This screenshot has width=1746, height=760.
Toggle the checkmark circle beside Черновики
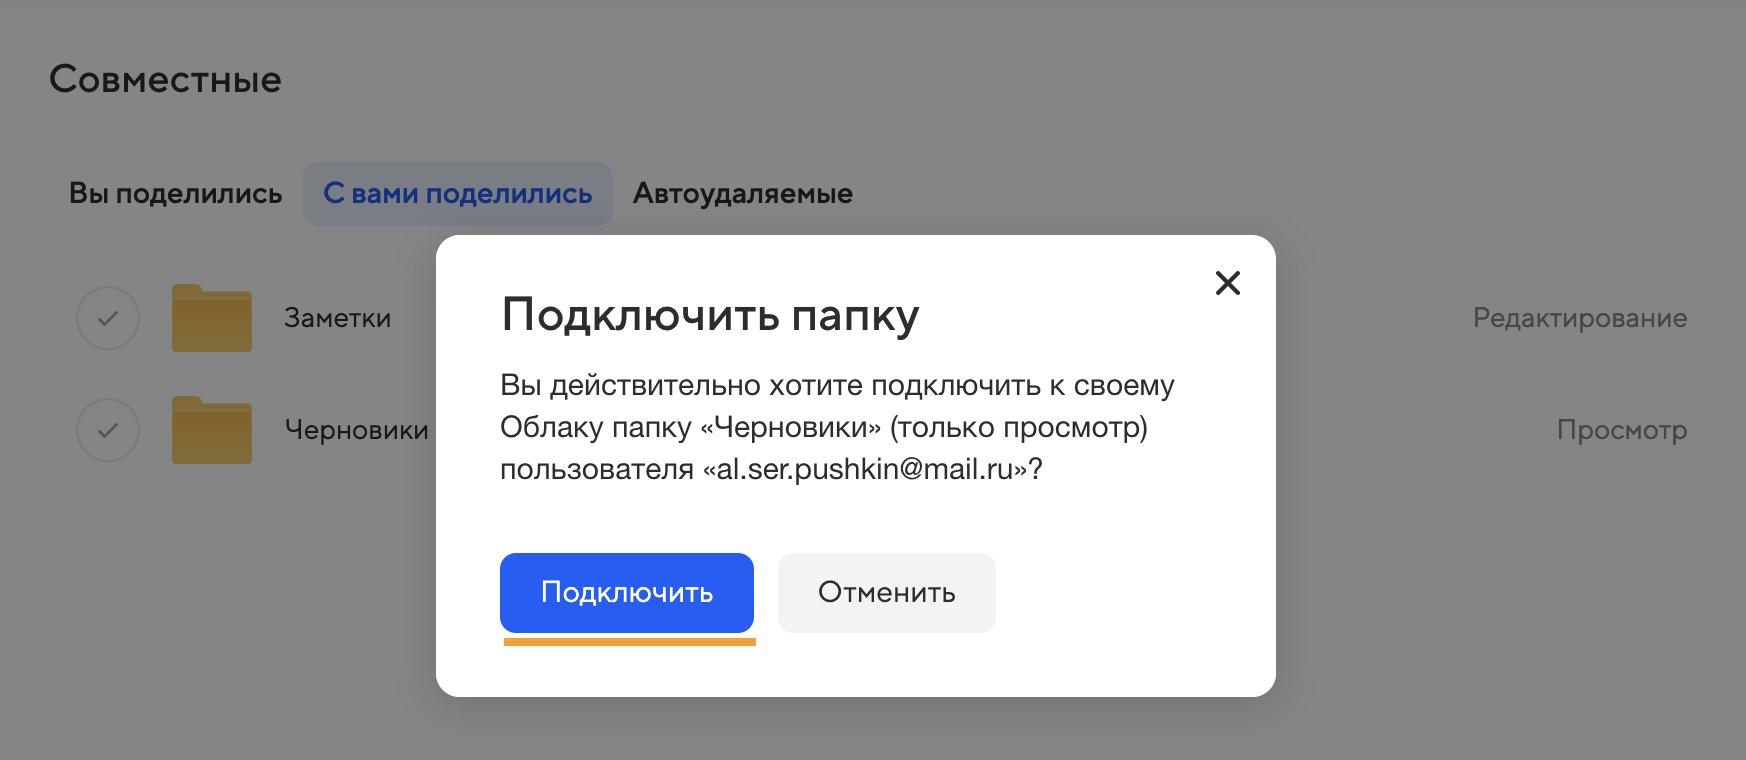[x=107, y=430]
